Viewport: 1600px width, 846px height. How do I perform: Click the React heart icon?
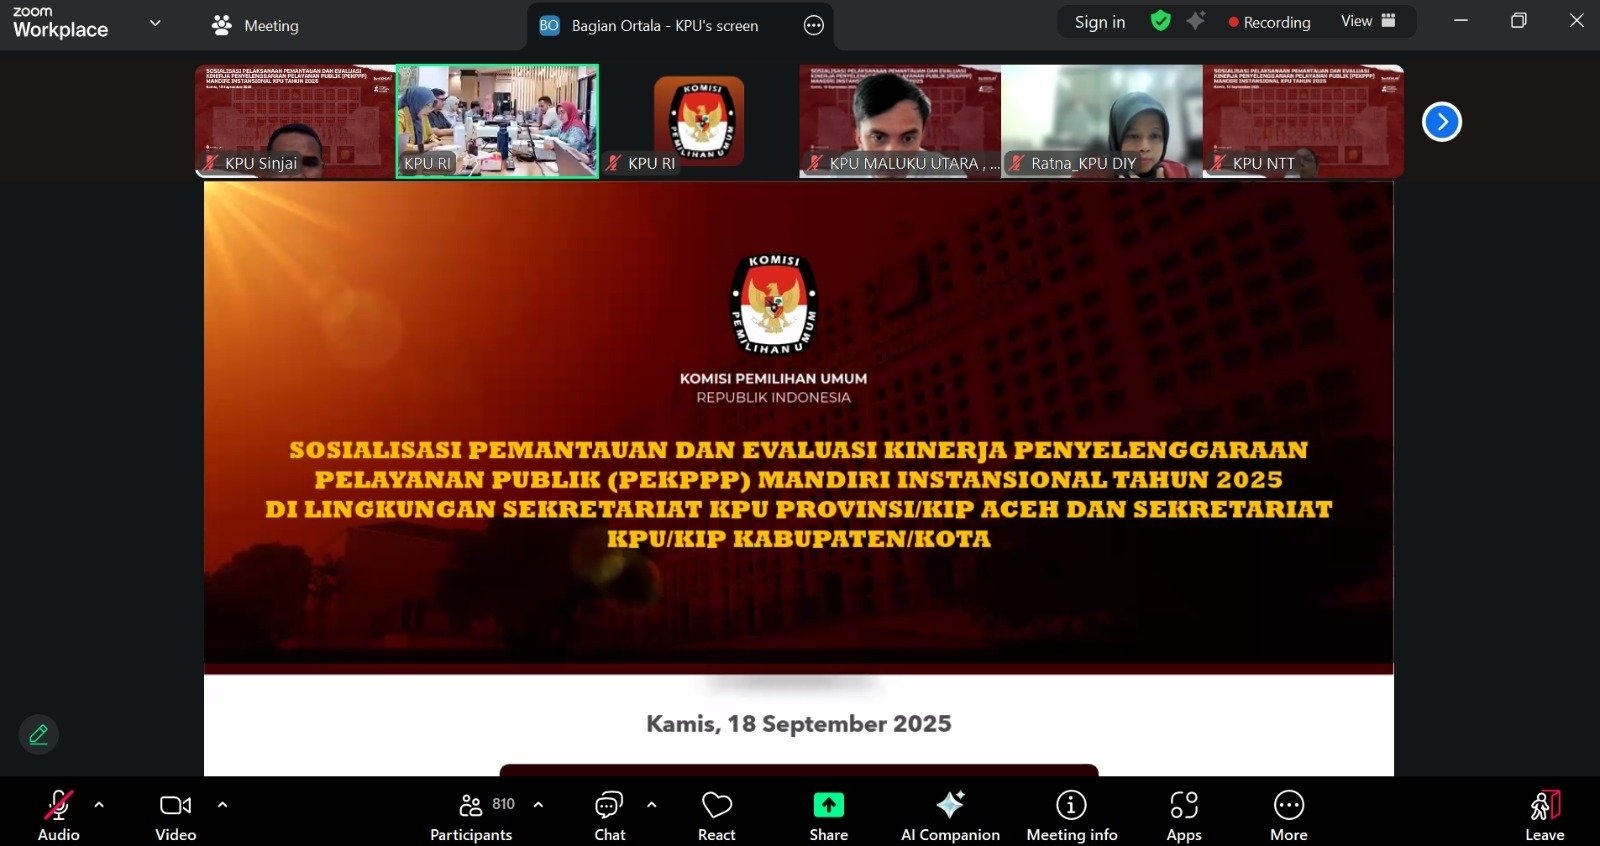pyautogui.click(x=716, y=816)
